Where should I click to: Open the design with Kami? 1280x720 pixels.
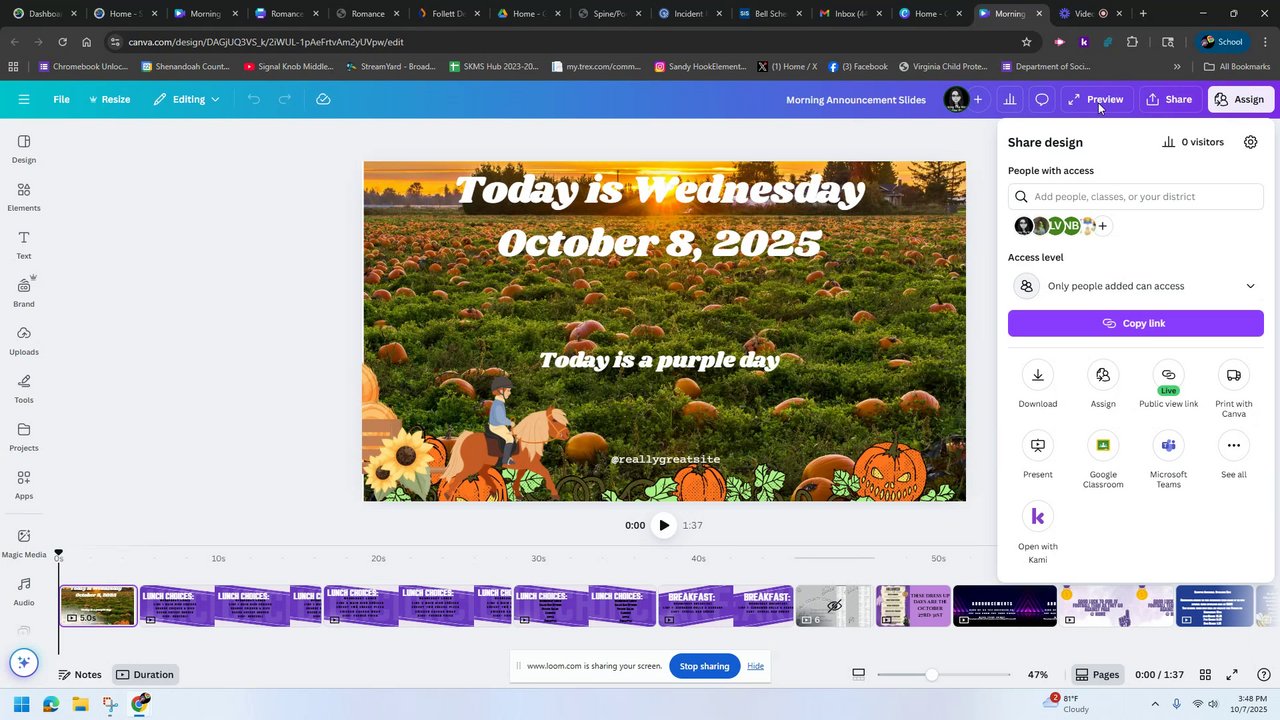click(x=1038, y=533)
